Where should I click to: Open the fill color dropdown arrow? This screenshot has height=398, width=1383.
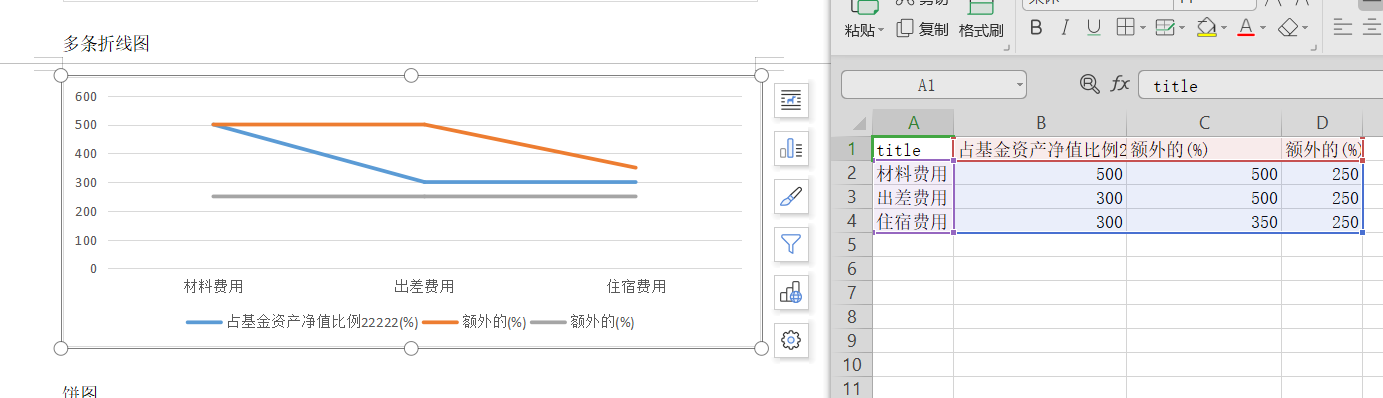[x=1224, y=28]
